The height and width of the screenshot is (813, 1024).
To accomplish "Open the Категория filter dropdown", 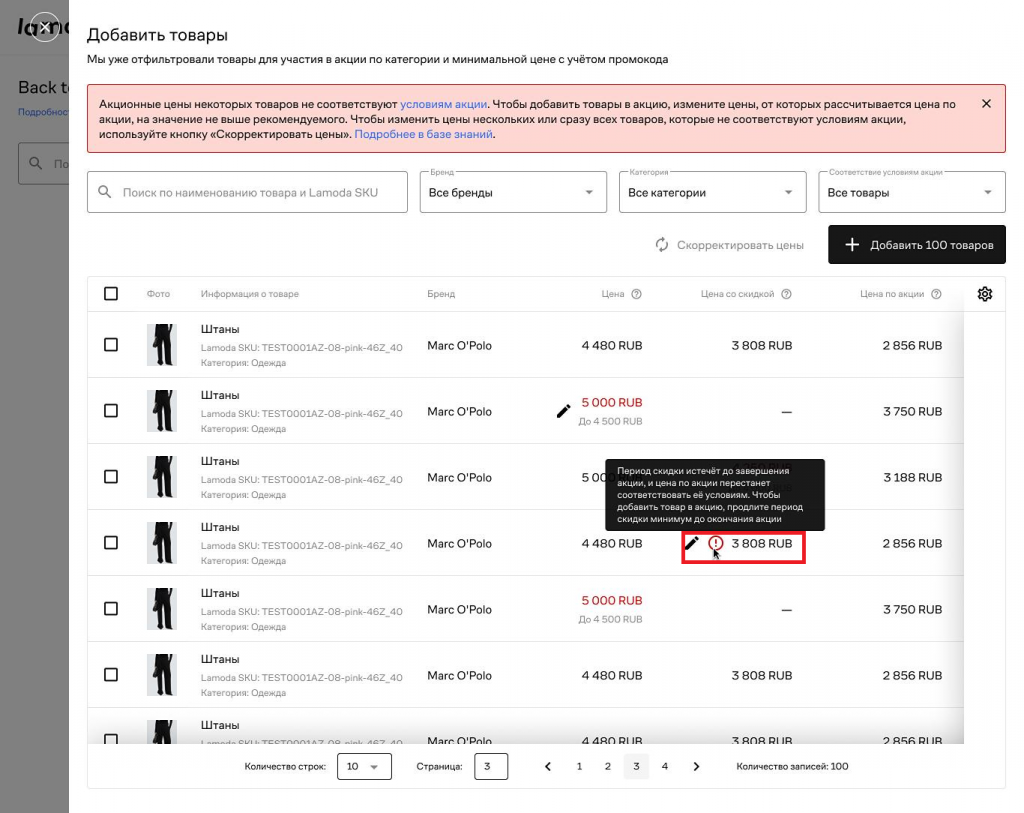I will tap(712, 192).
